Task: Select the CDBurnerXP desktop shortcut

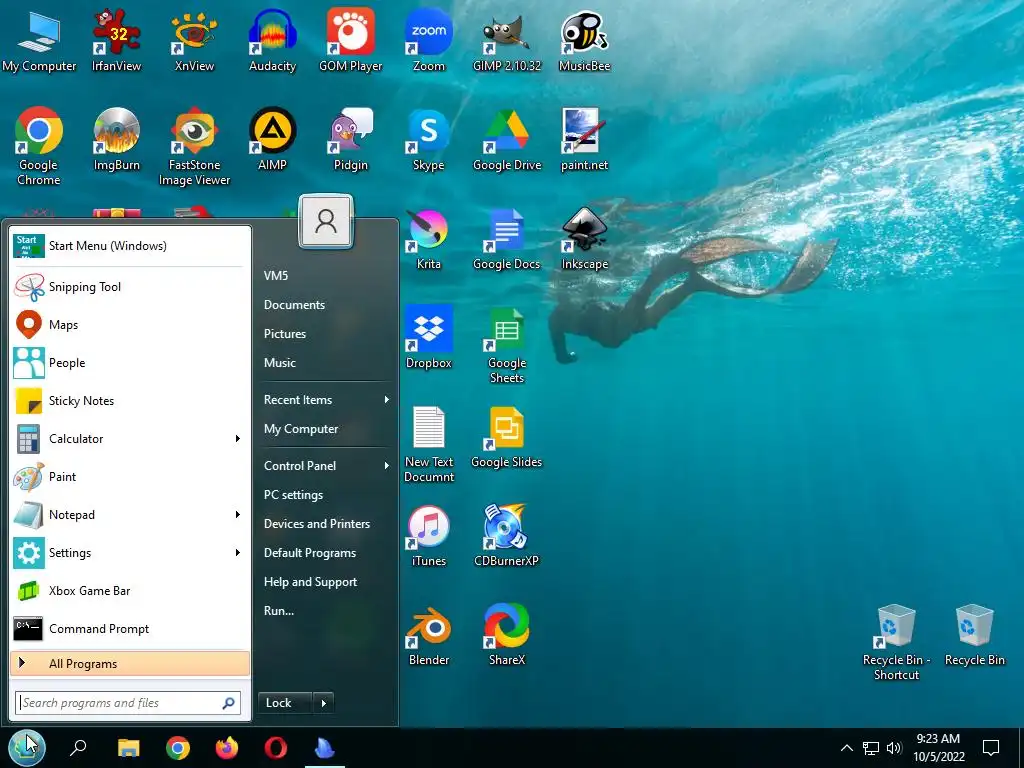Action: click(x=506, y=536)
